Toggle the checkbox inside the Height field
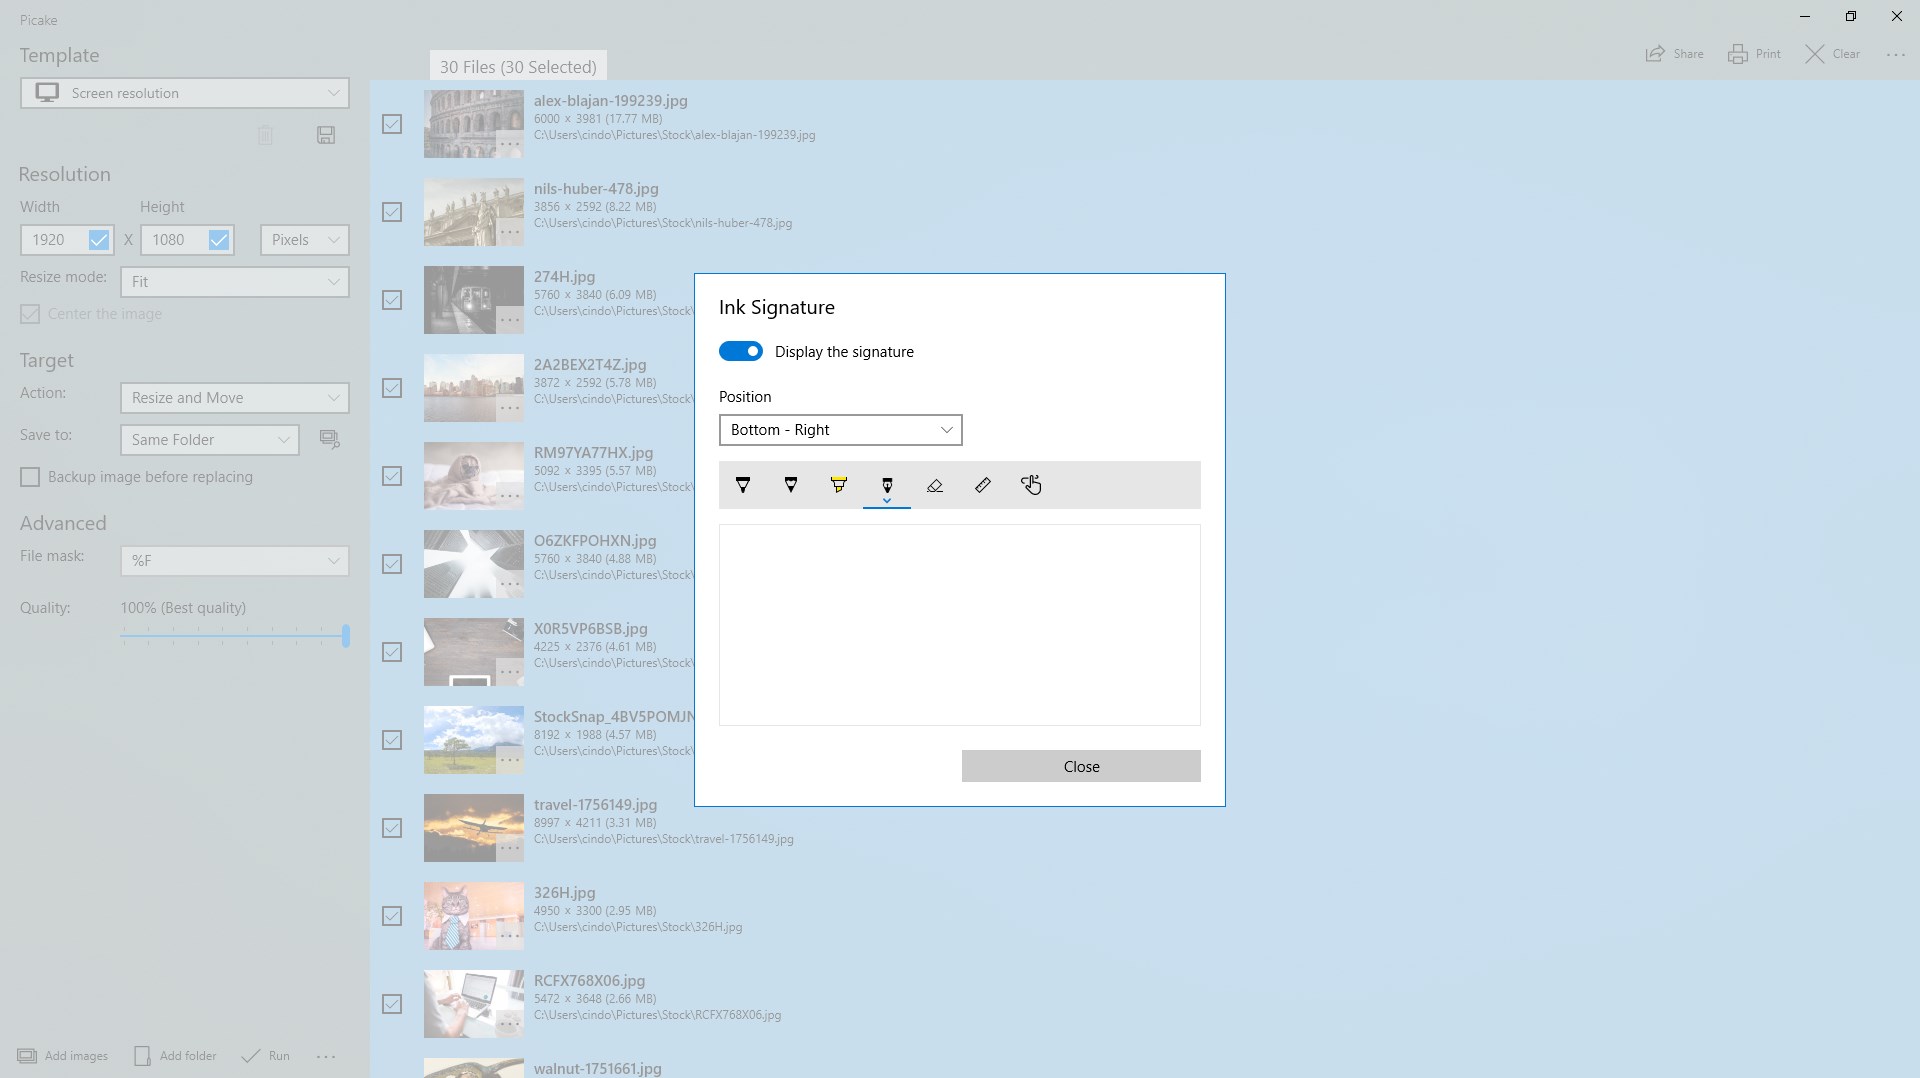 click(219, 240)
